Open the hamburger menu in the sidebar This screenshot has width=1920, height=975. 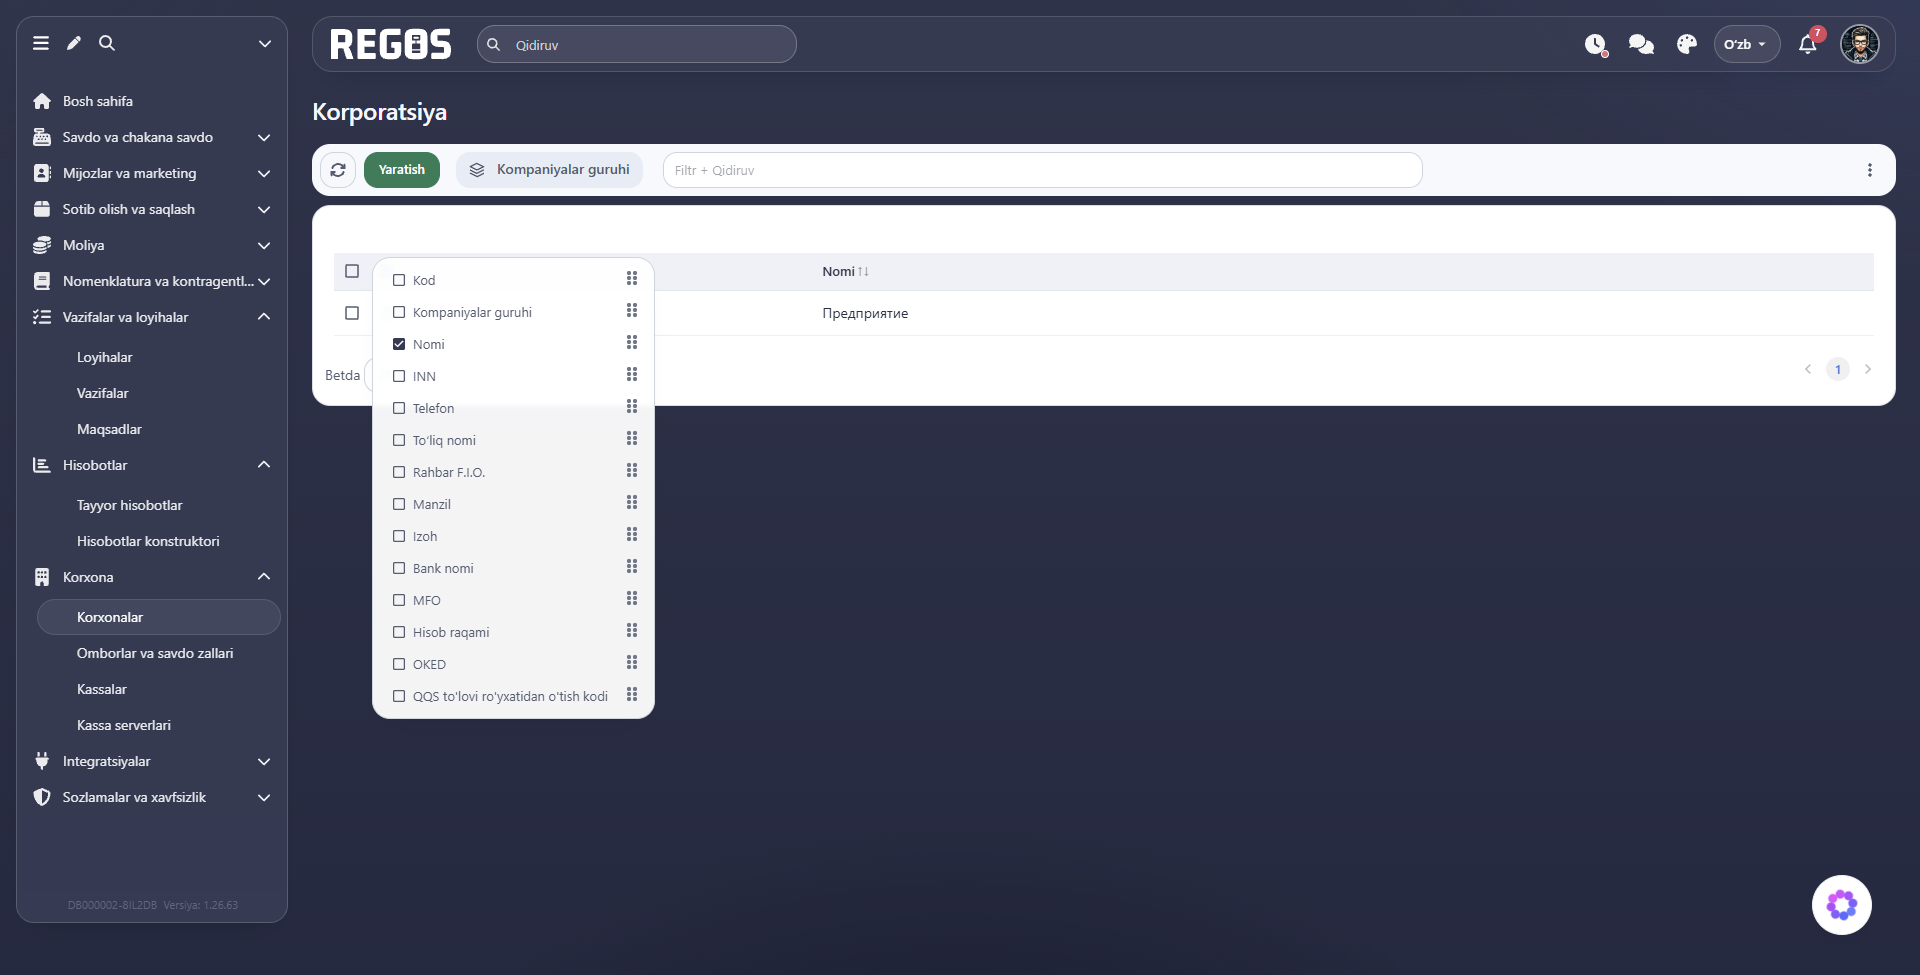41,43
